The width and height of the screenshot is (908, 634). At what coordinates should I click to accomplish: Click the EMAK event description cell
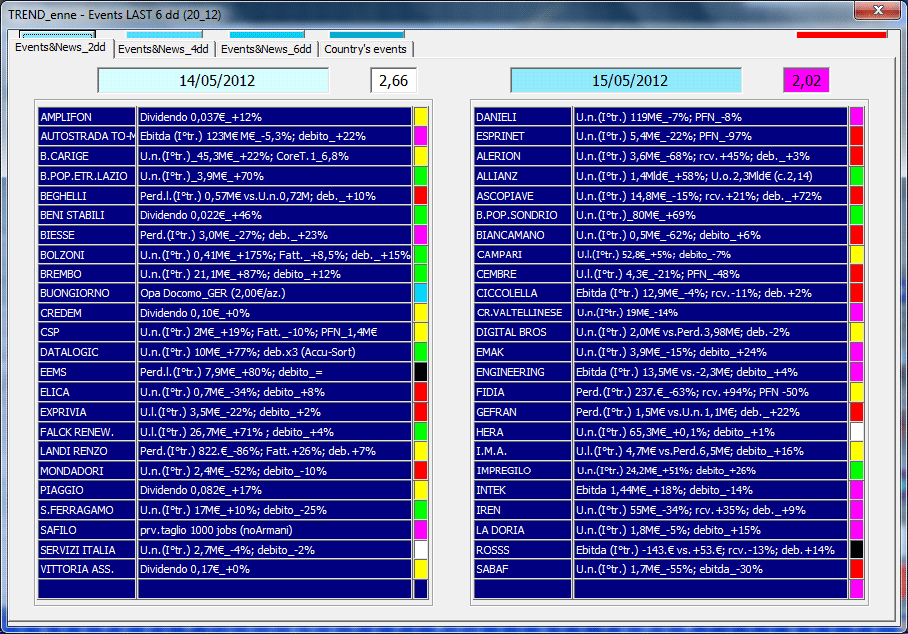pyautogui.click(x=711, y=351)
